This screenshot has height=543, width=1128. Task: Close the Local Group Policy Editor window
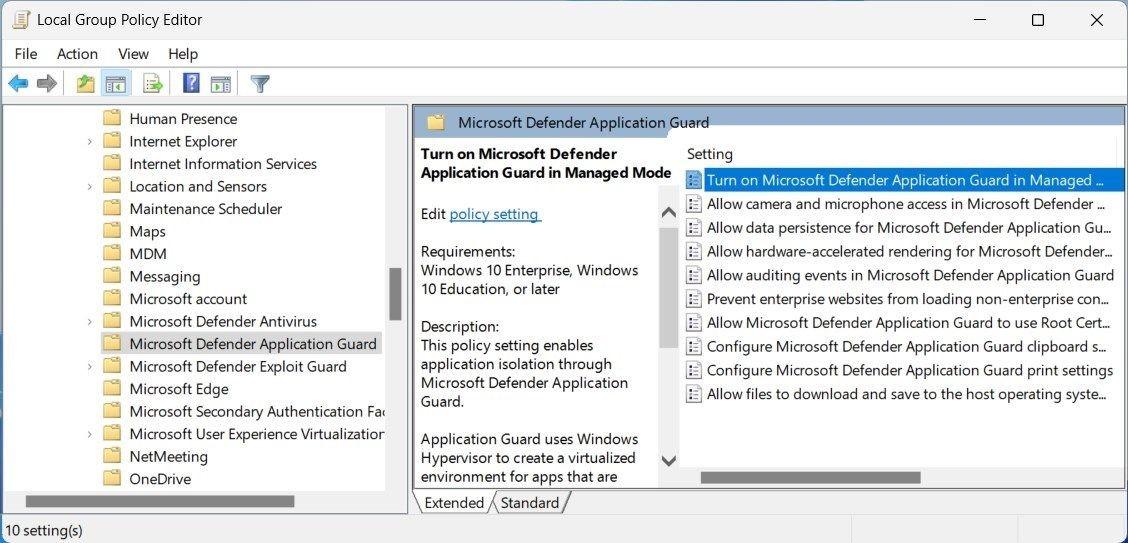tap(1096, 20)
